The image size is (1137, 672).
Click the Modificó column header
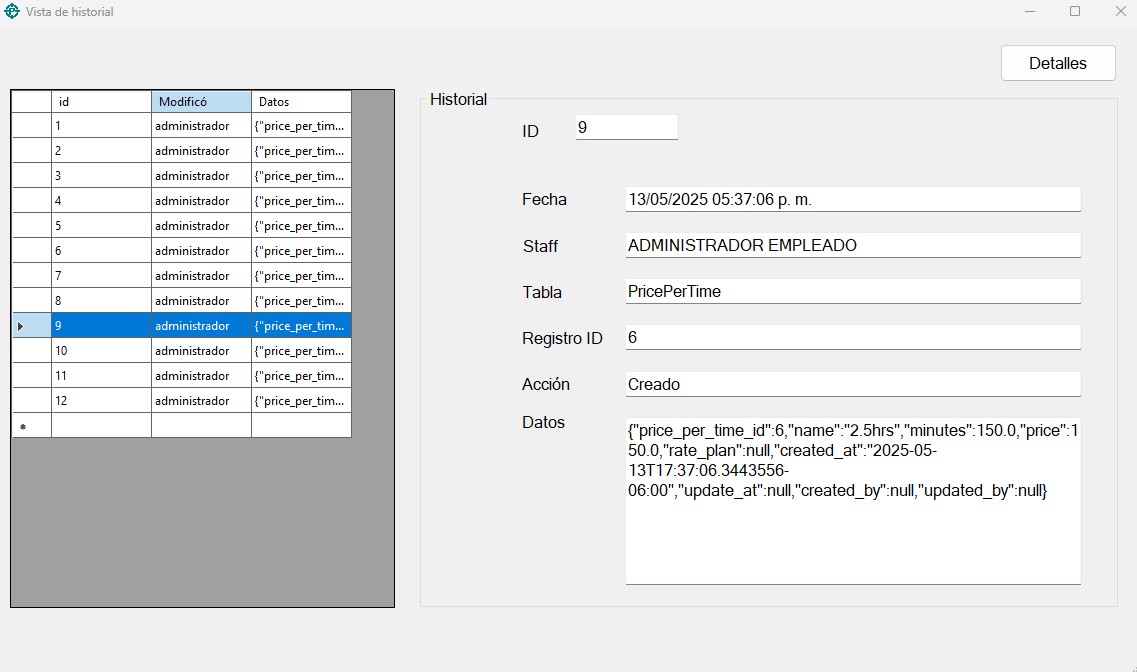tap(201, 102)
